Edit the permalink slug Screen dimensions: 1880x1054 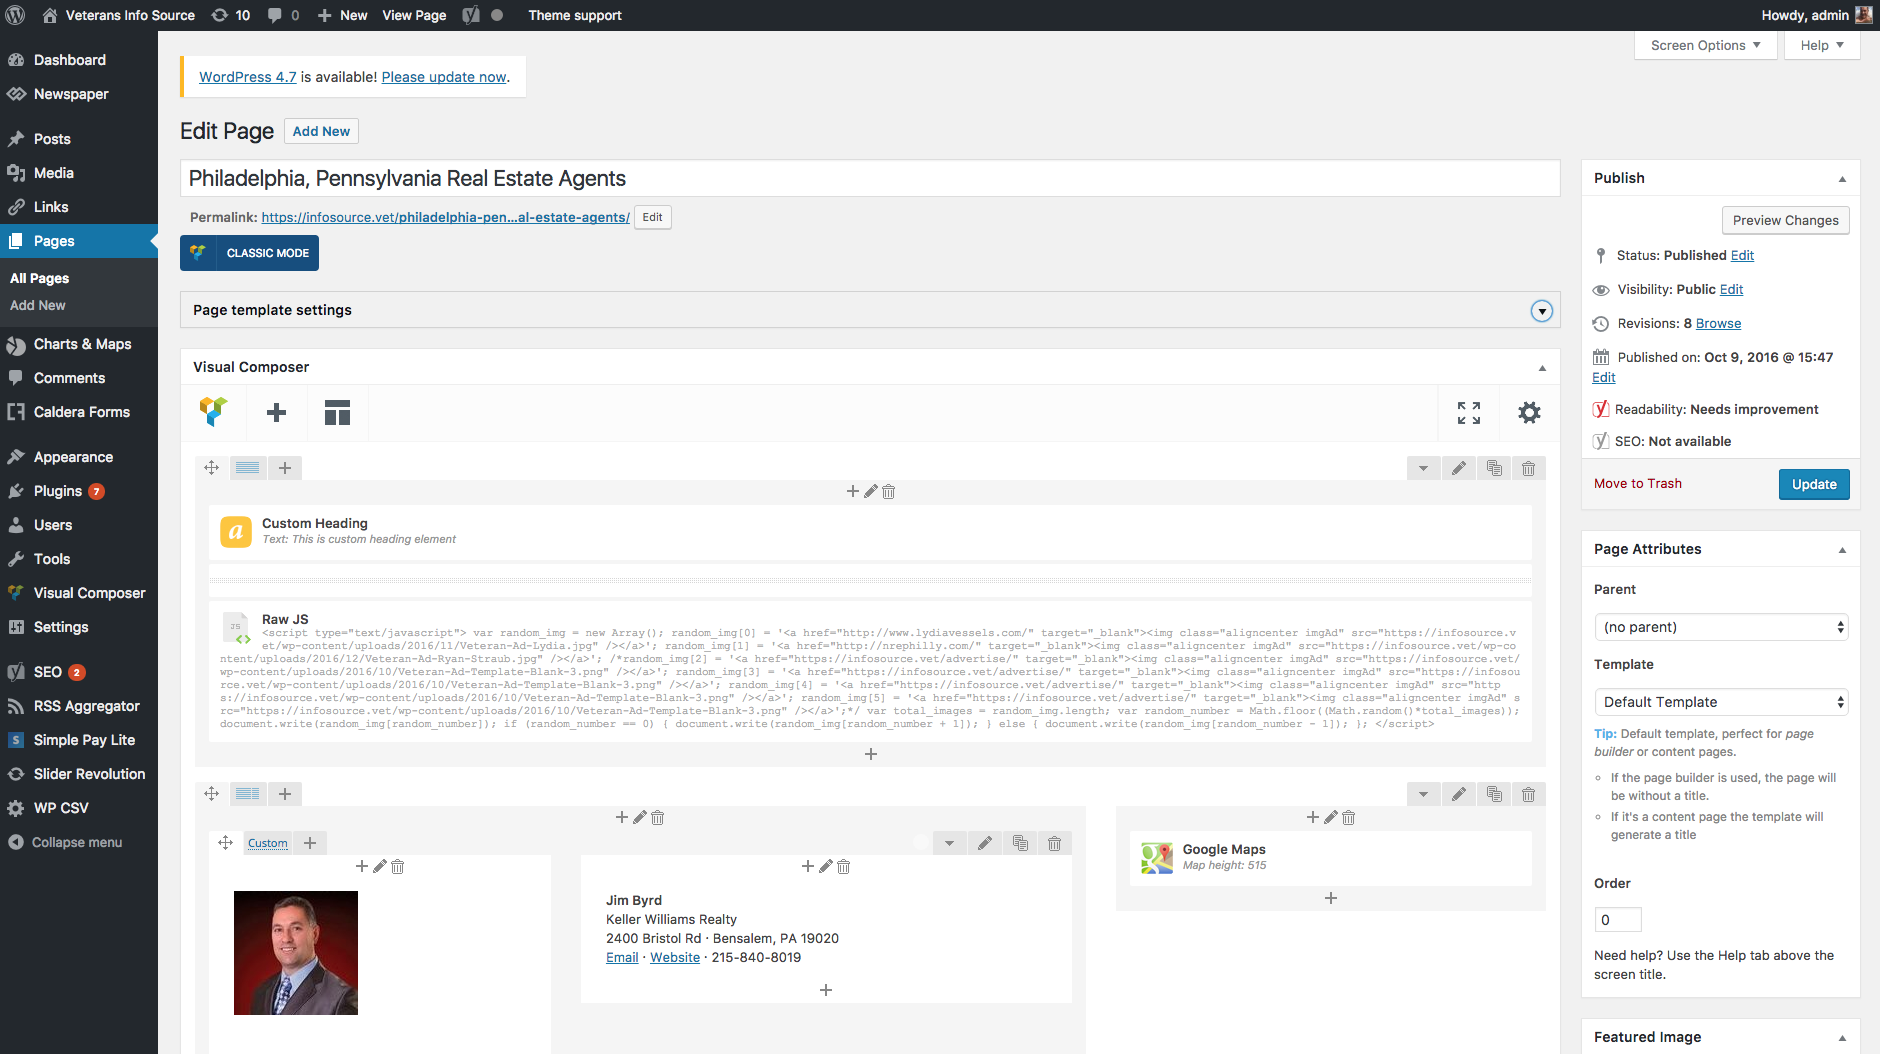coord(652,217)
